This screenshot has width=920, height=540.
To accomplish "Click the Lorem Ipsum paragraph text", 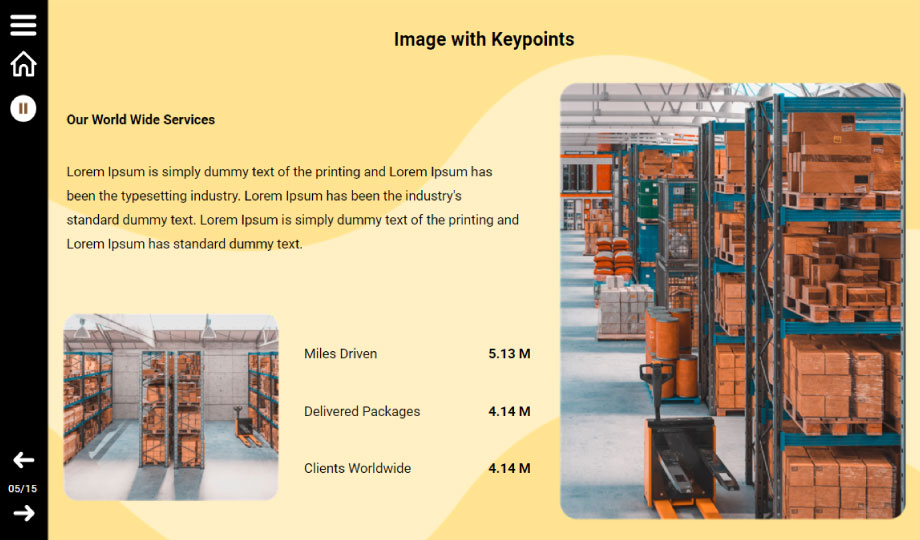I will 290,208.
